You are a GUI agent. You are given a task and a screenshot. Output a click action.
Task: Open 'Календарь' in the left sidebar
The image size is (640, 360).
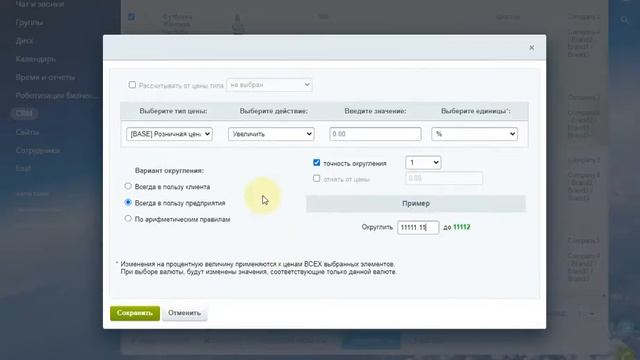[x=36, y=59]
